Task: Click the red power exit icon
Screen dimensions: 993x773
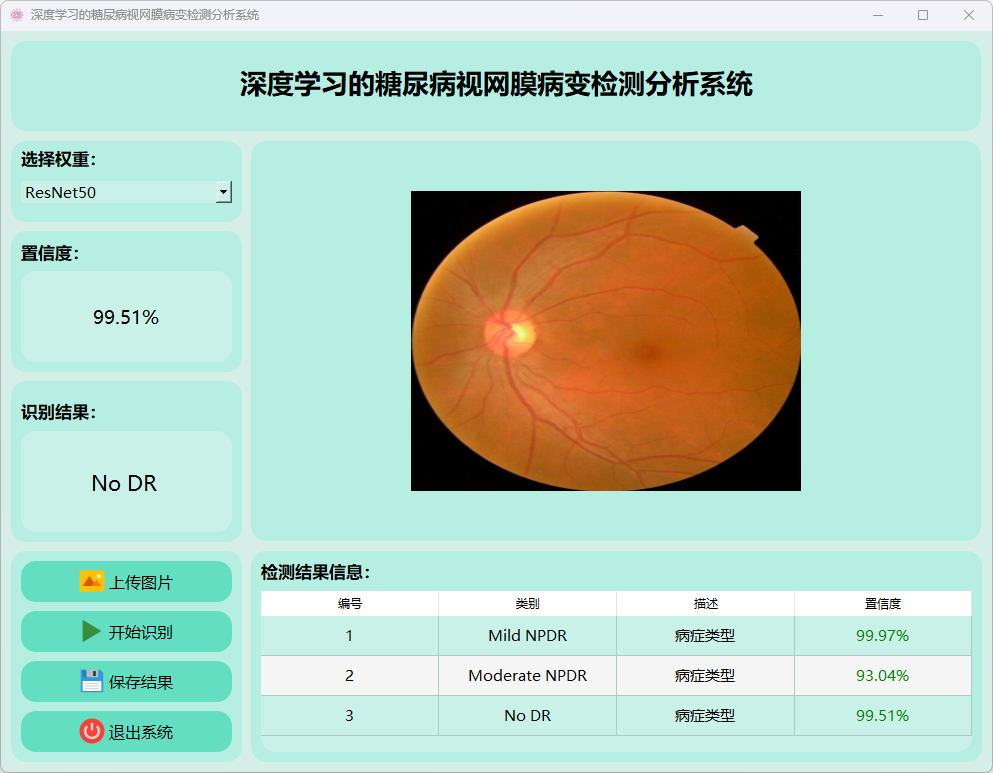Action: (x=92, y=731)
